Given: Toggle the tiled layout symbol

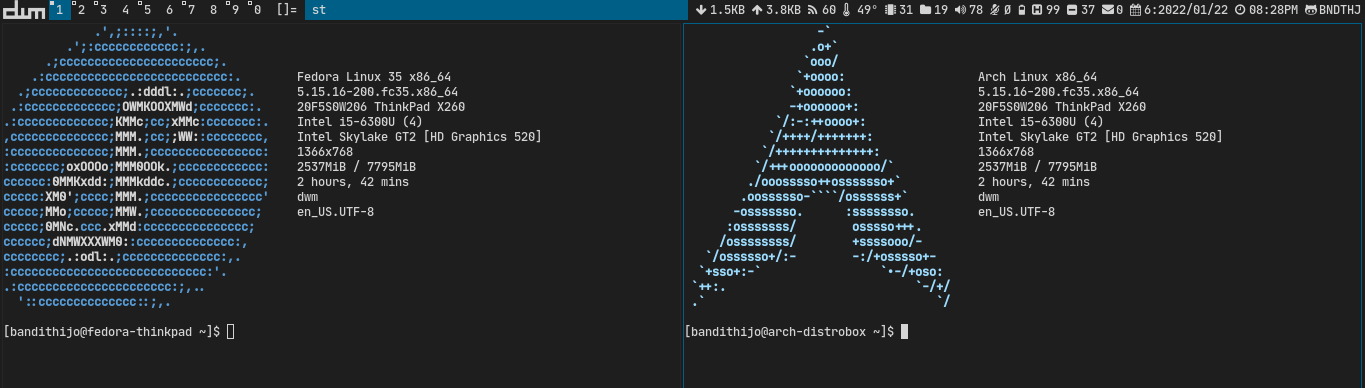Looking at the screenshot, I should [286, 10].
